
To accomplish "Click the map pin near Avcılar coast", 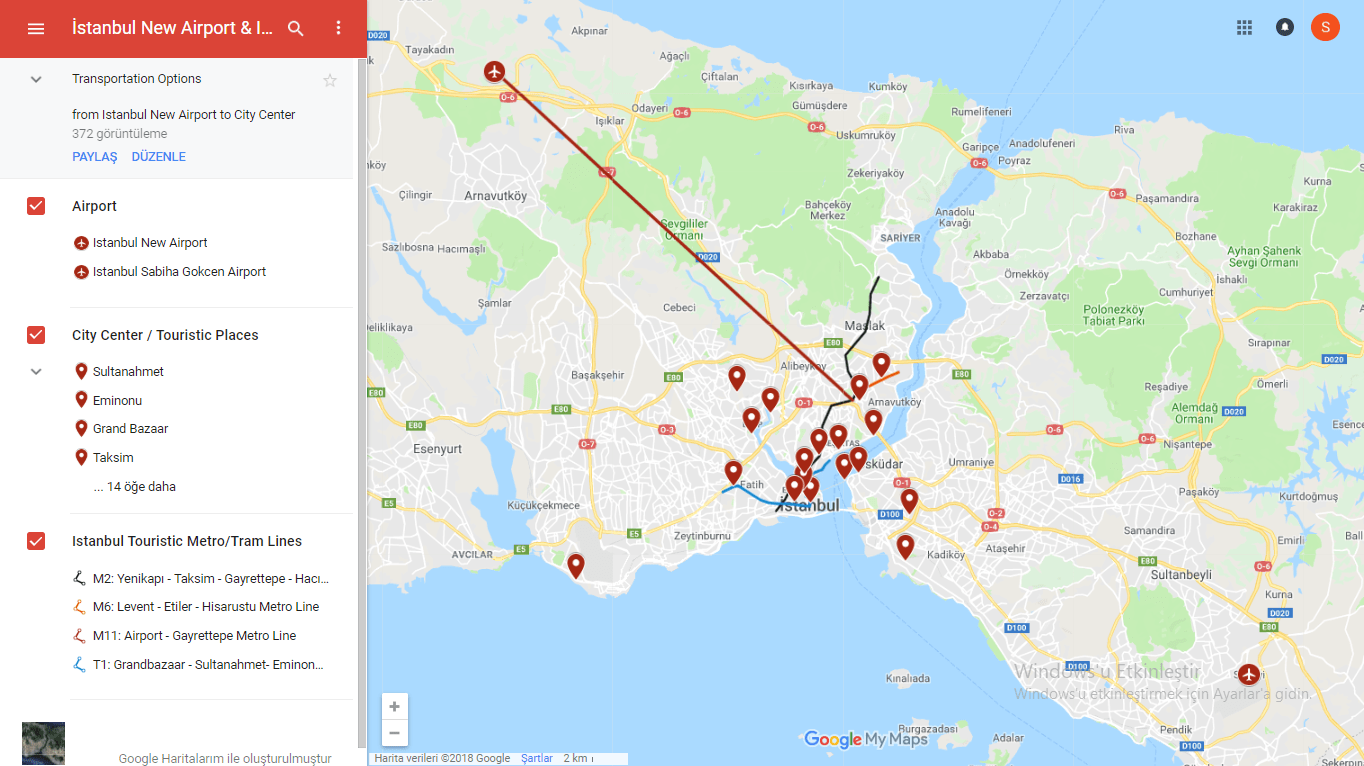I will tap(576, 566).
